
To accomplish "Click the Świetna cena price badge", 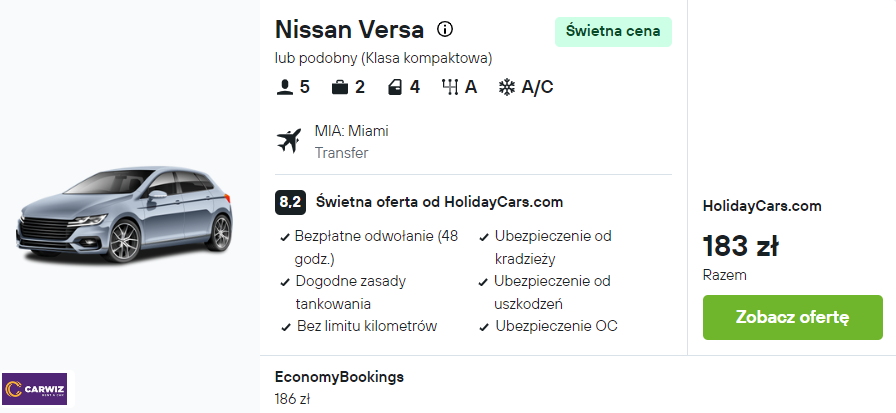I will pyautogui.click(x=613, y=31).
